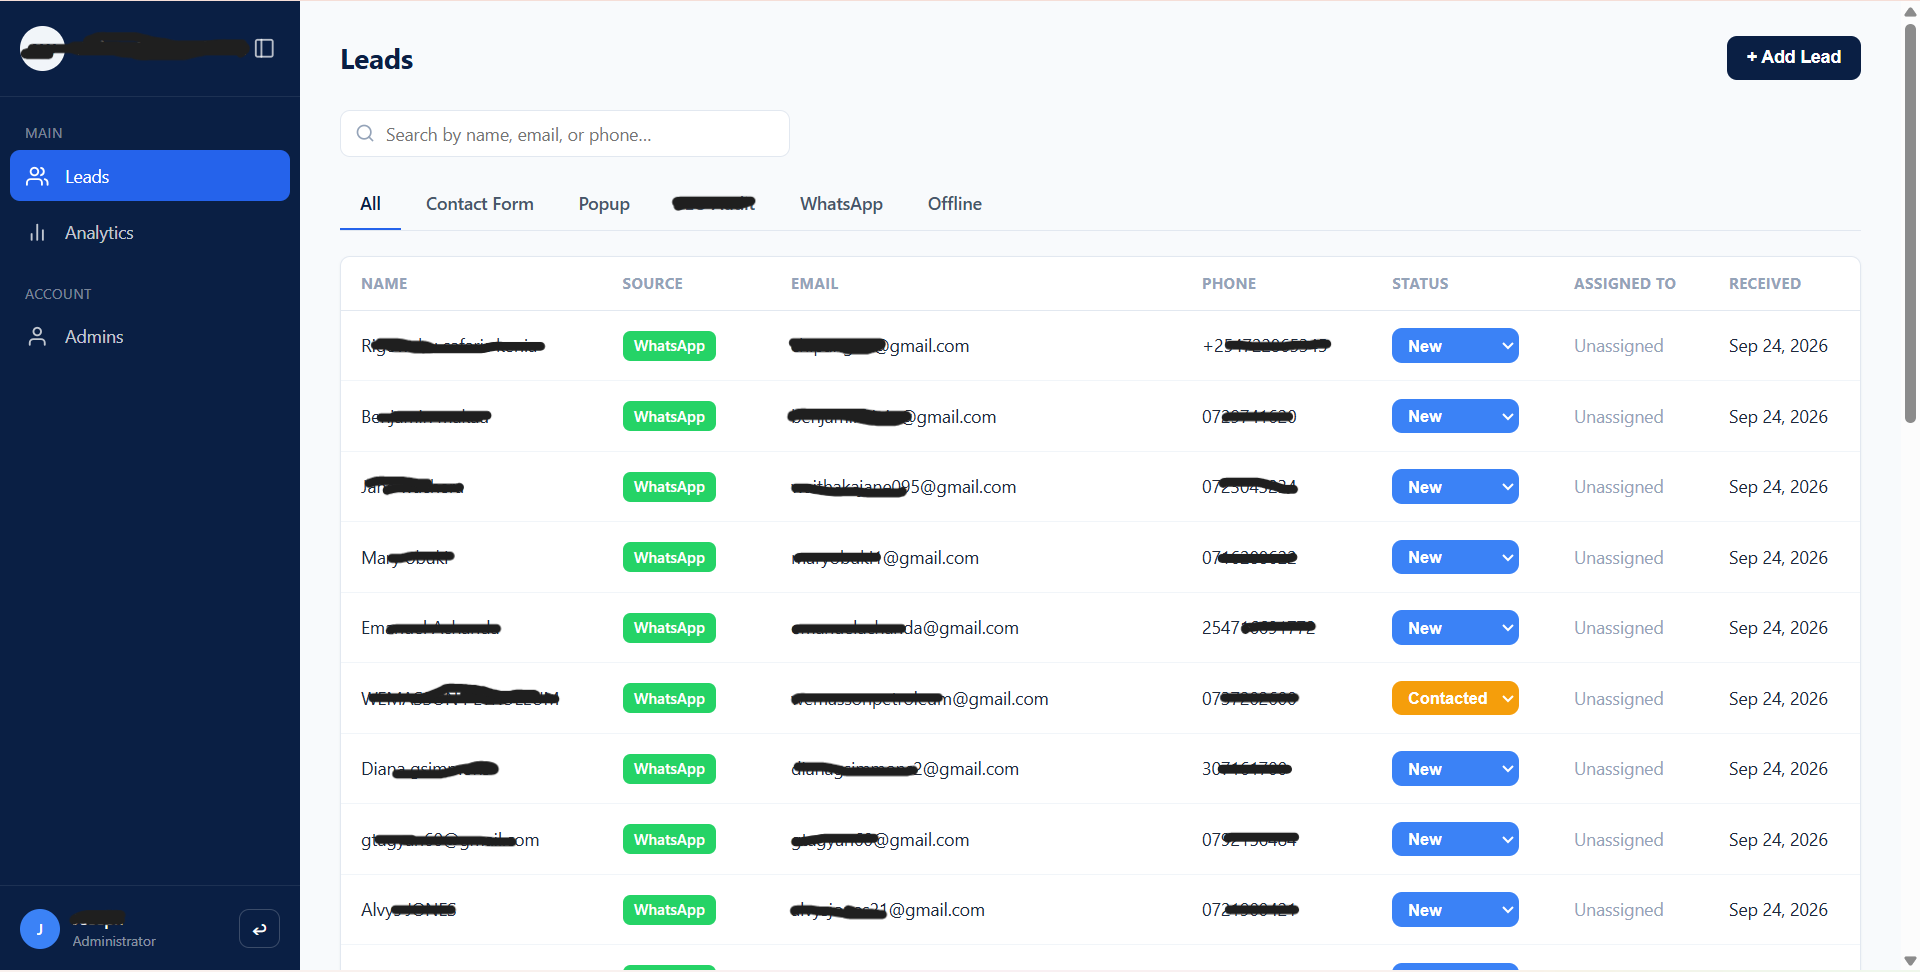The height and width of the screenshot is (972, 1920).
Task: Click the logout arrow icon
Action: click(x=259, y=929)
